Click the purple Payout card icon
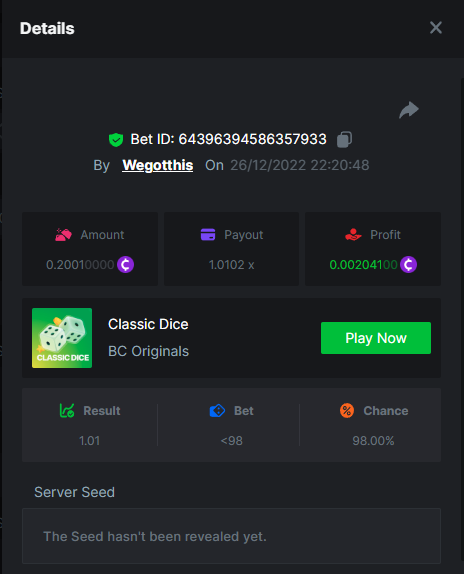The width and height of the screenshot is (464, 574). click(x=208, y=235)
